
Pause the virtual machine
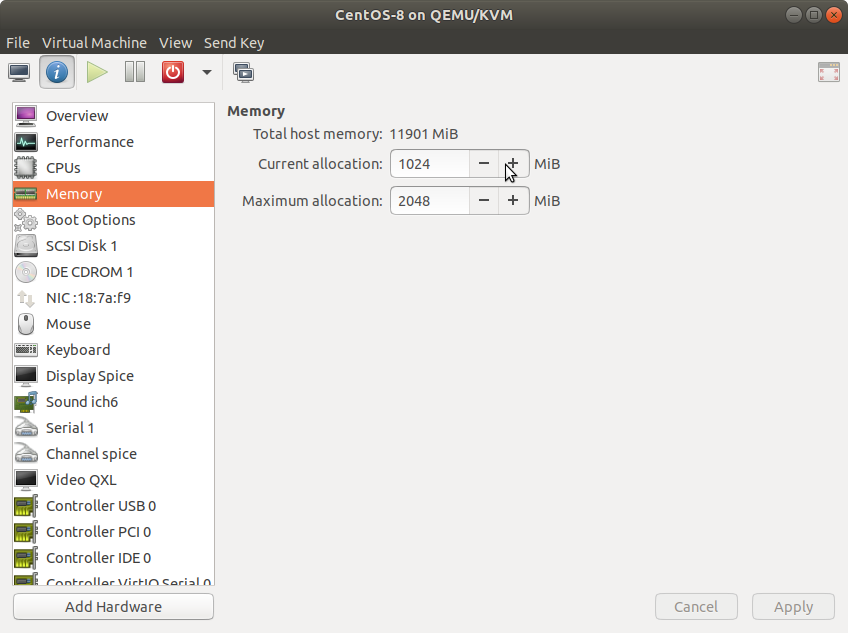pos(135,72)
